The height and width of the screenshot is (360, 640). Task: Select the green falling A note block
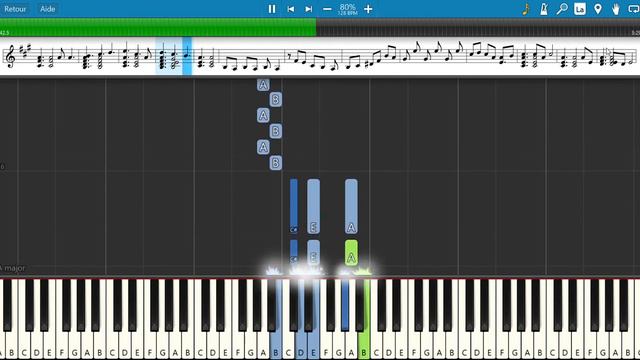click(x=351, y=253)
